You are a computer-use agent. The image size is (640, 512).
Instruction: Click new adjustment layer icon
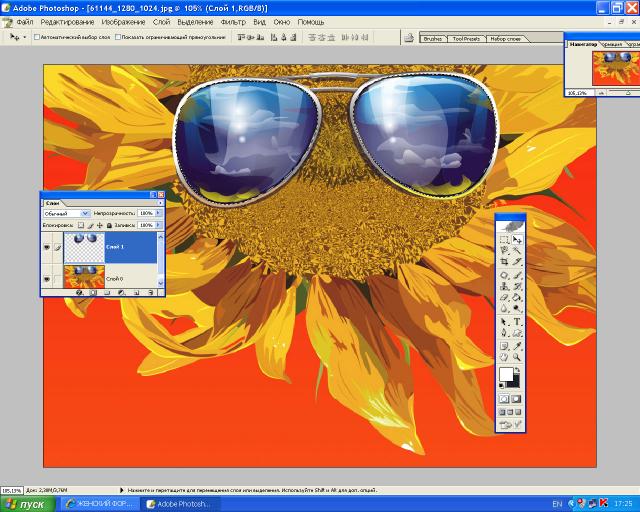pos(121,292)
